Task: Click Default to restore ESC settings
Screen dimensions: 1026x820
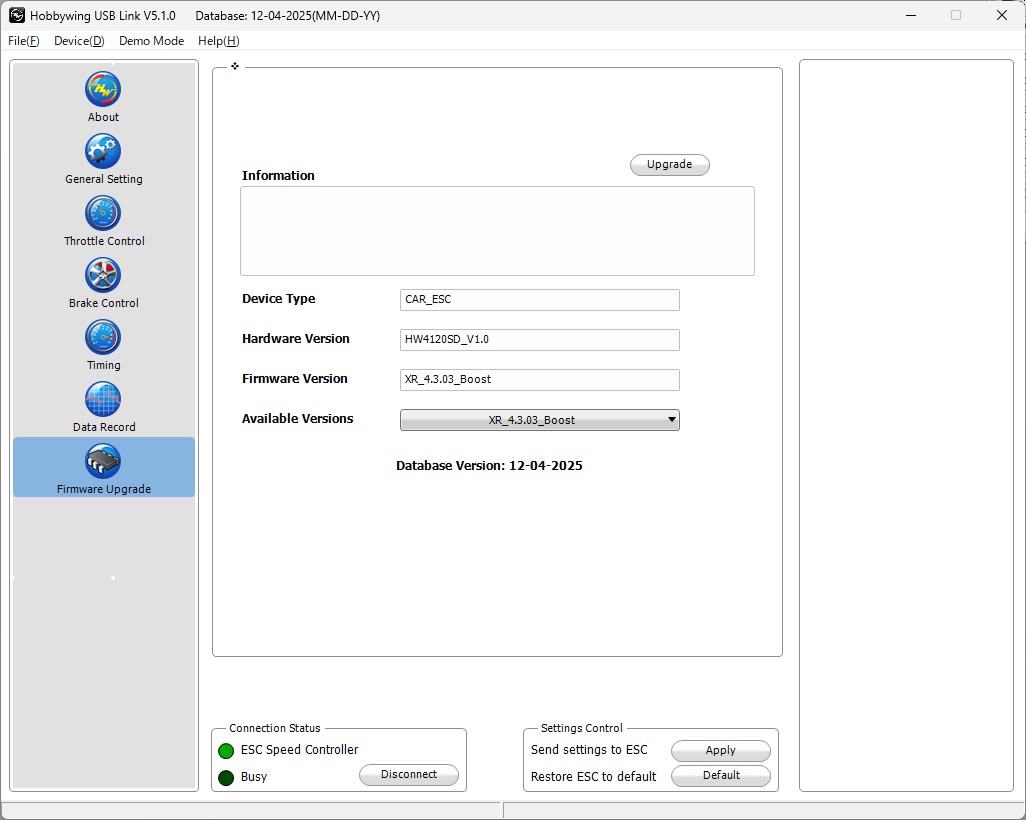Action: (720, 775)
